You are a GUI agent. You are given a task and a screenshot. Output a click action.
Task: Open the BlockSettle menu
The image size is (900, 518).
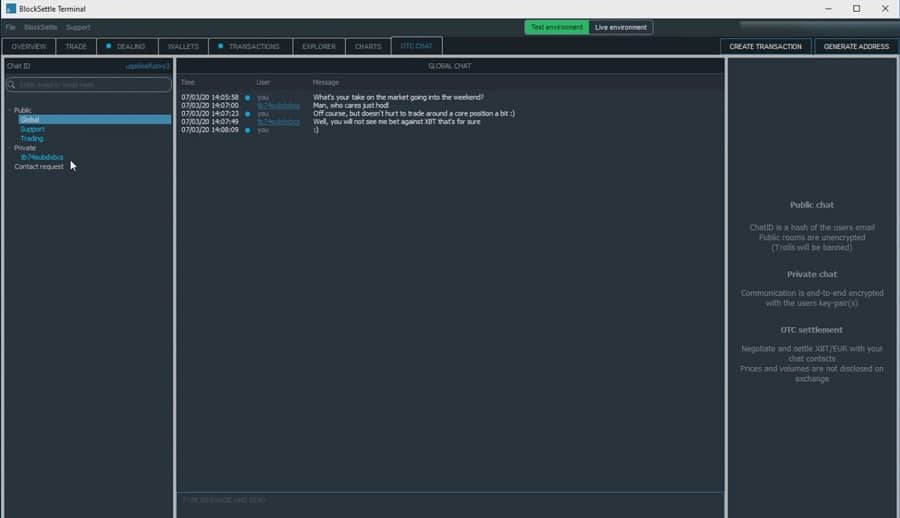40,27
